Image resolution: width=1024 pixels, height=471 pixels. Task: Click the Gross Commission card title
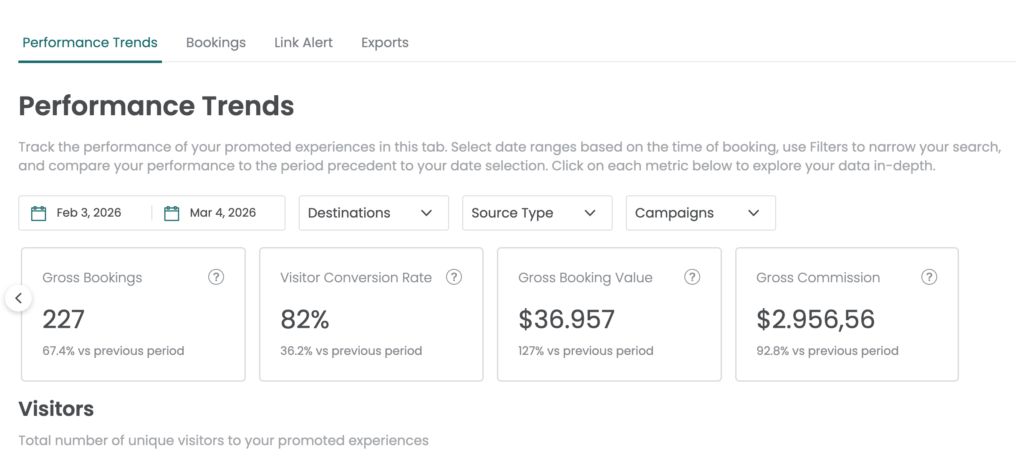pos(818,278)
